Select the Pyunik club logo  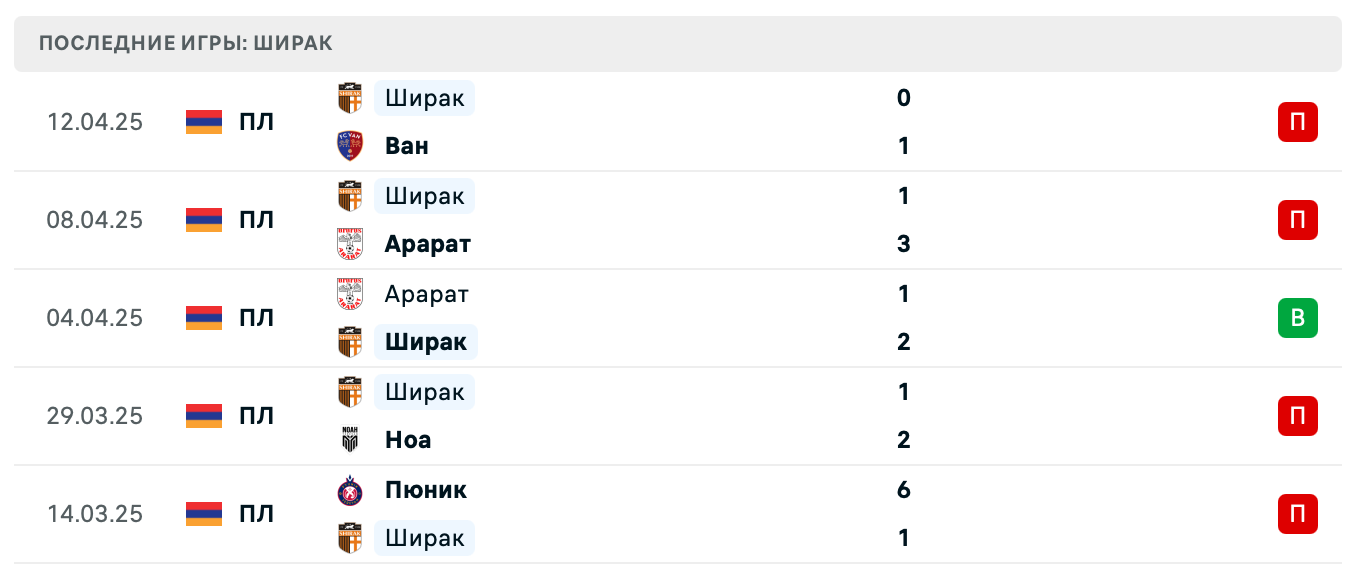coord(349,490)
